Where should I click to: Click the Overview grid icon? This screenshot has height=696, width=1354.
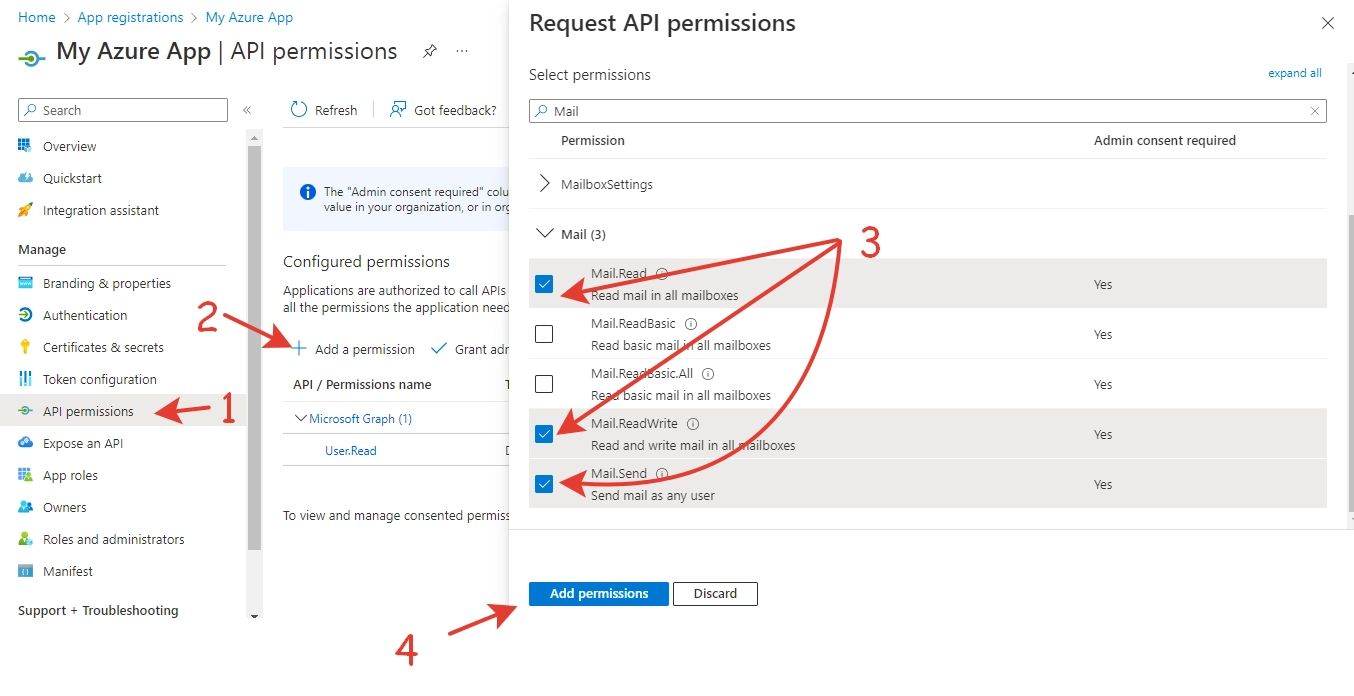25,146
